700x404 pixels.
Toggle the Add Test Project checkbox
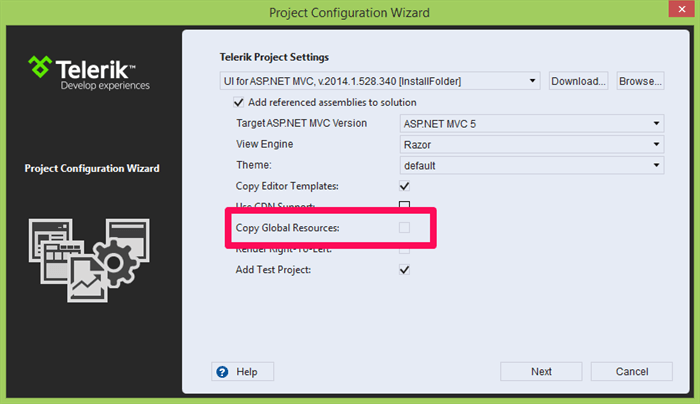404,270
